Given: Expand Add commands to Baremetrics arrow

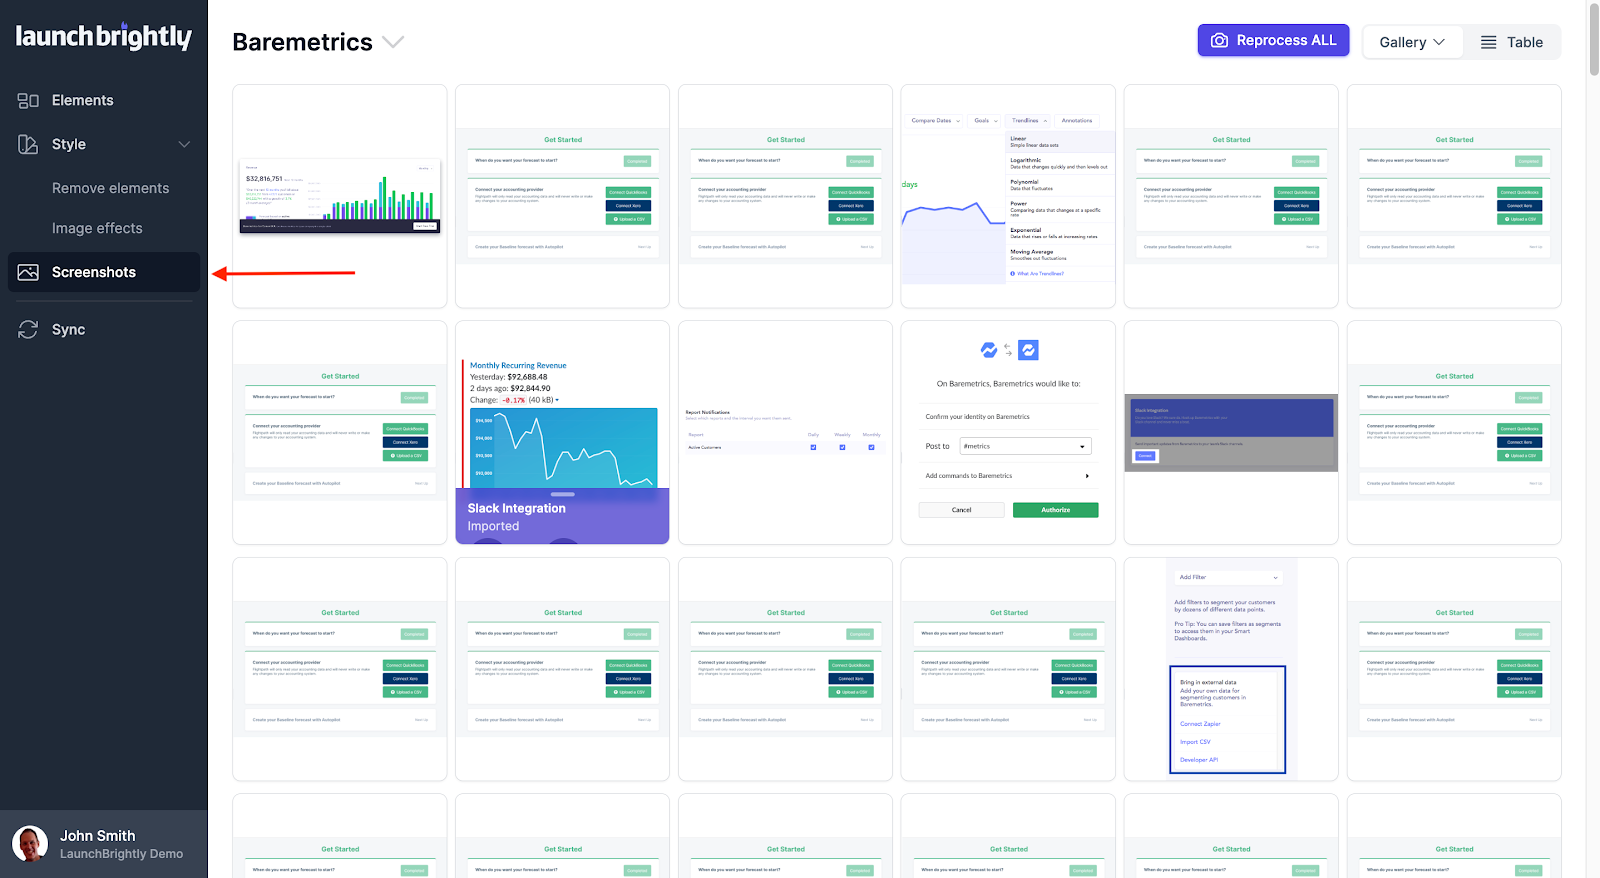Looking at the screenshot, I should [x=1087, y=476].
